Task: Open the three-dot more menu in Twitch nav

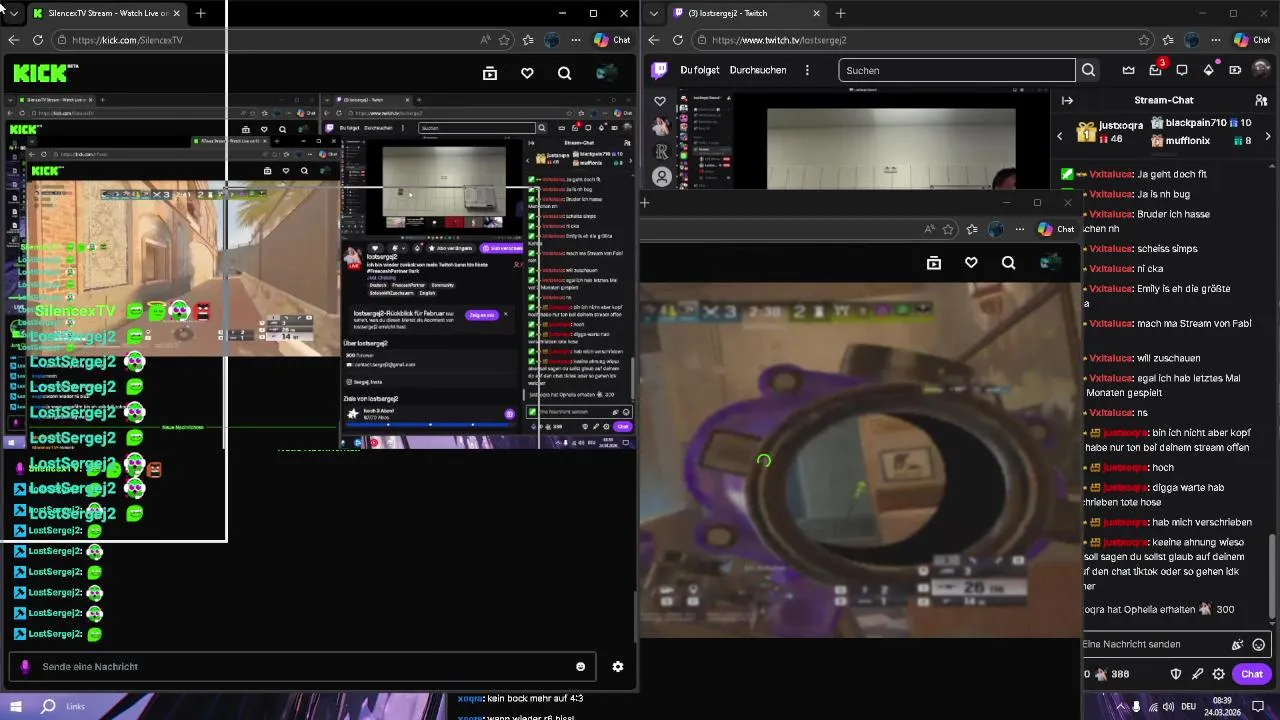Action: point(807,70)
